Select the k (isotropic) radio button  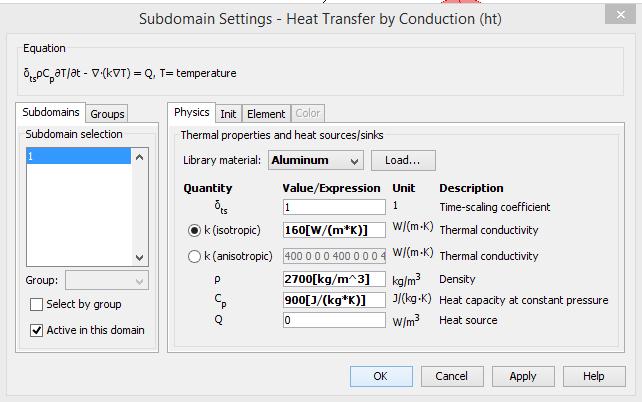tap(194, 230)
